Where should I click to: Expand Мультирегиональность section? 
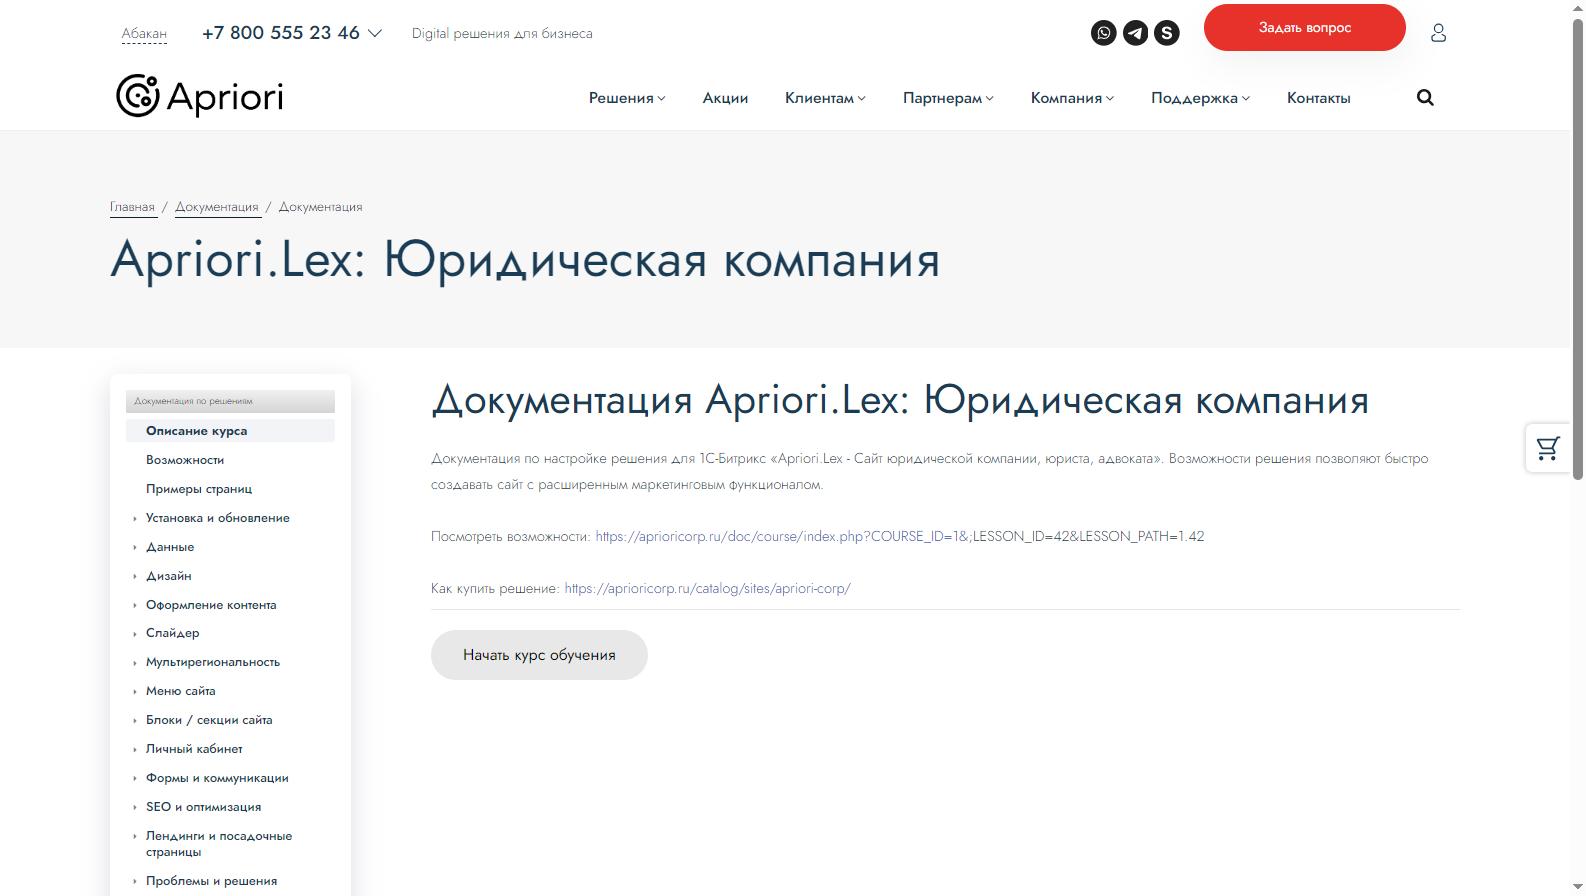[213, 662]
